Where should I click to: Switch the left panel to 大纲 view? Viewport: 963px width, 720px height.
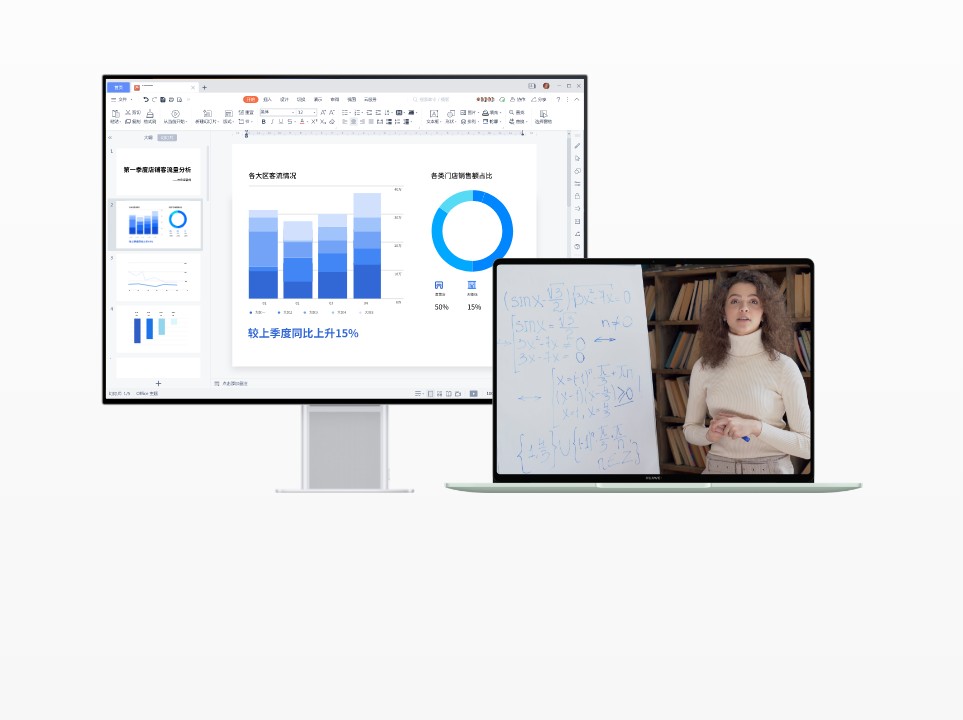coord(150,136)
